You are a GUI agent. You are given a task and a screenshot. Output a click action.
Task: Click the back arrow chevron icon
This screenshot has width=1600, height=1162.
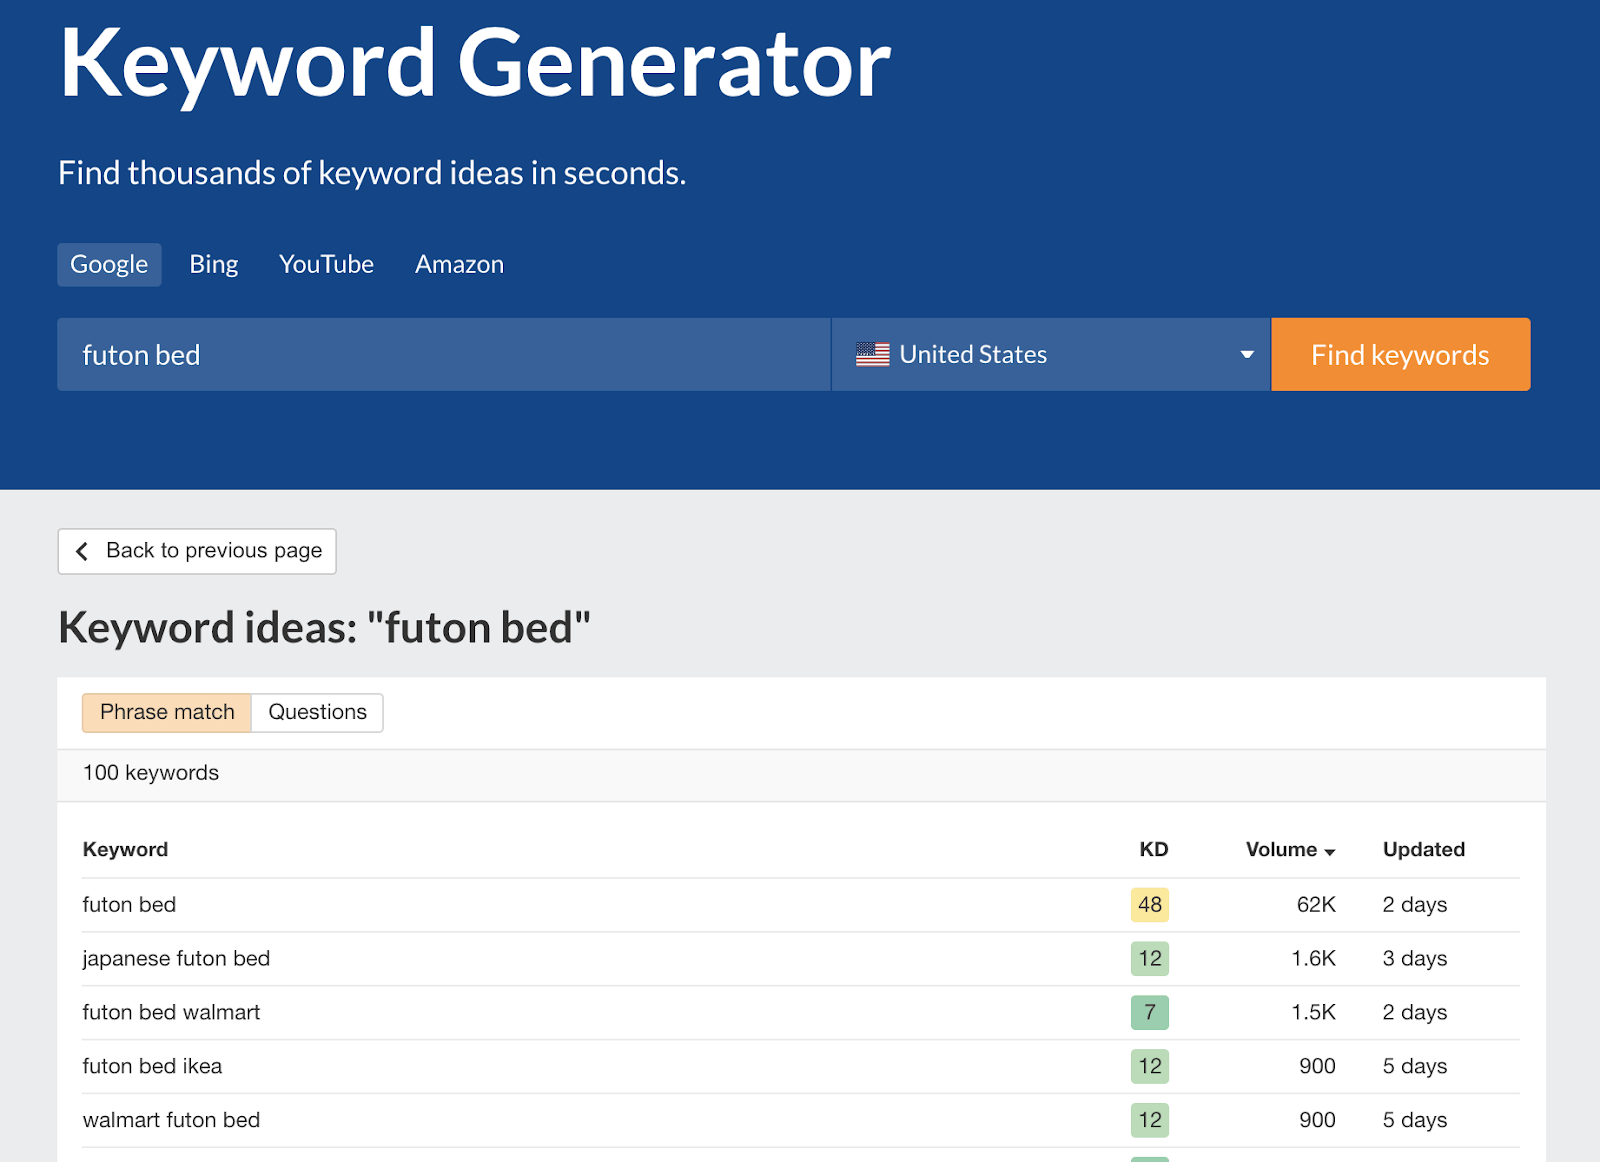82,551
